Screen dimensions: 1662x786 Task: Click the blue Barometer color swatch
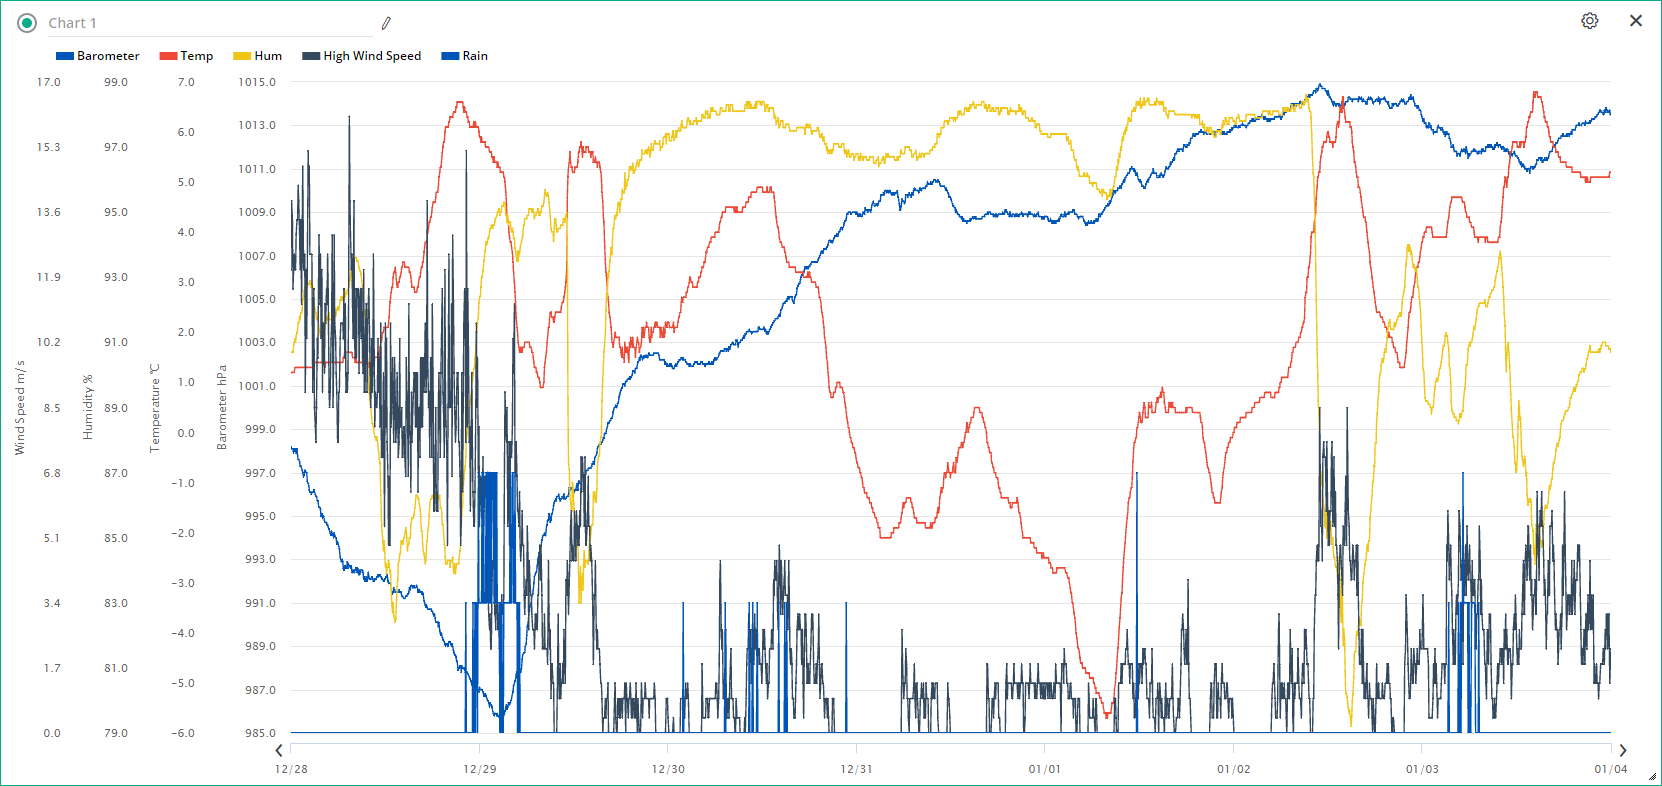click(x=65, y=56)
